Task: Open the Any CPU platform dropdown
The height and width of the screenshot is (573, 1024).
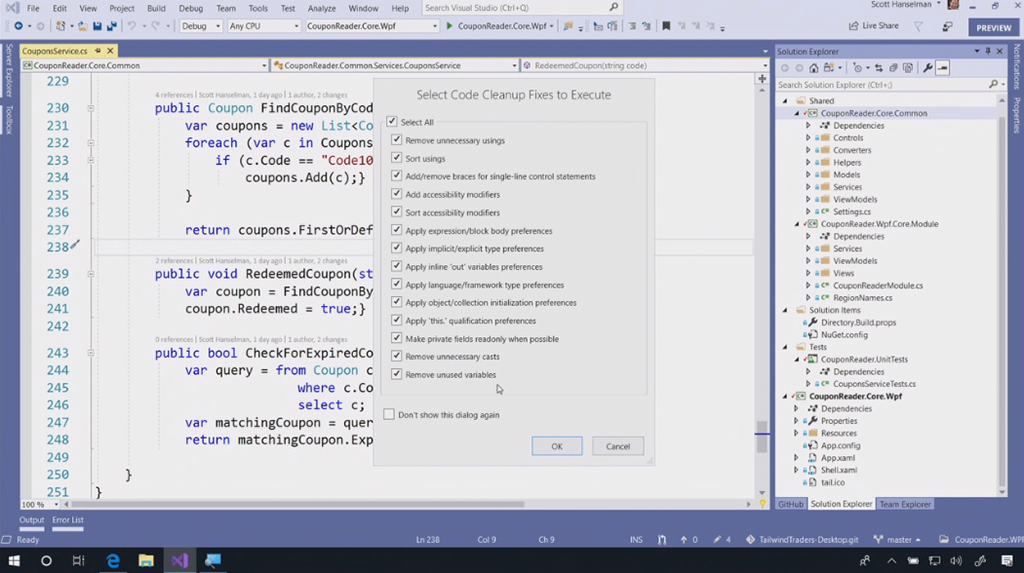Action: tap(263, 26)
